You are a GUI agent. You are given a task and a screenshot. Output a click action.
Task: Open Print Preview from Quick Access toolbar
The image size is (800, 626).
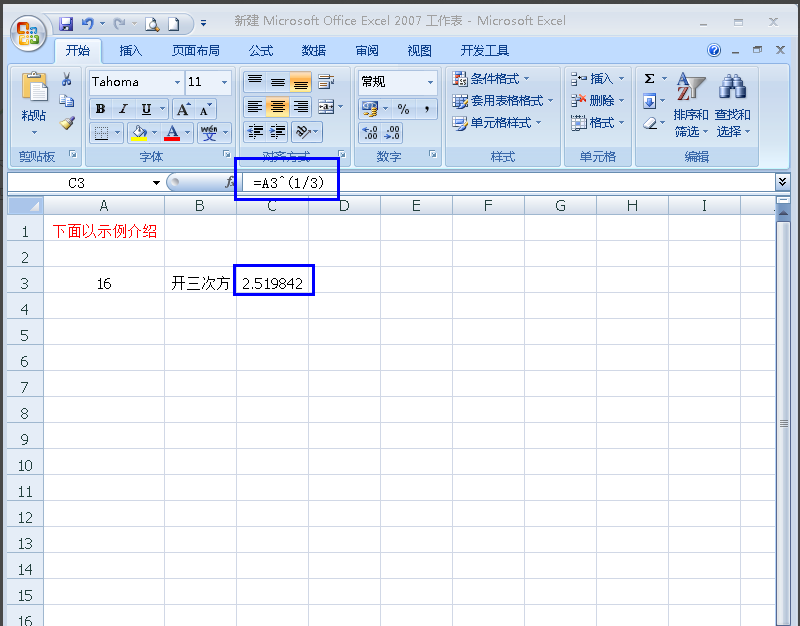point(152,23)
